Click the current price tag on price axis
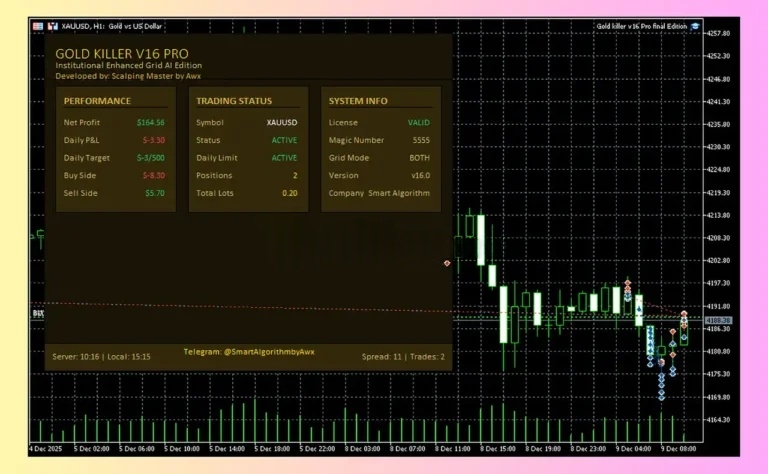This screenshot has height=474, width=768. click(718, 320)
